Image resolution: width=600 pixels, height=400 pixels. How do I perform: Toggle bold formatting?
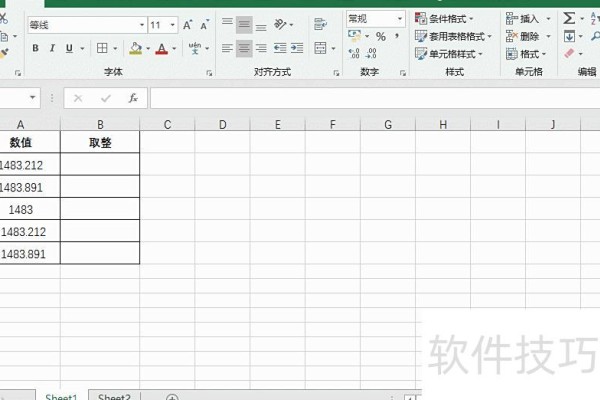(35, 48)
